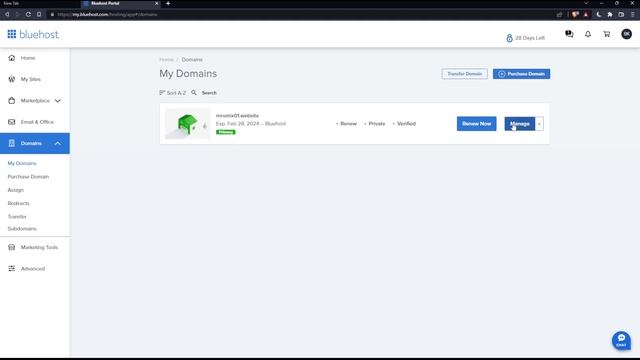Click the Advanced sliders icon
Viewport: 640px width, 360px height.
pos(11,269)
